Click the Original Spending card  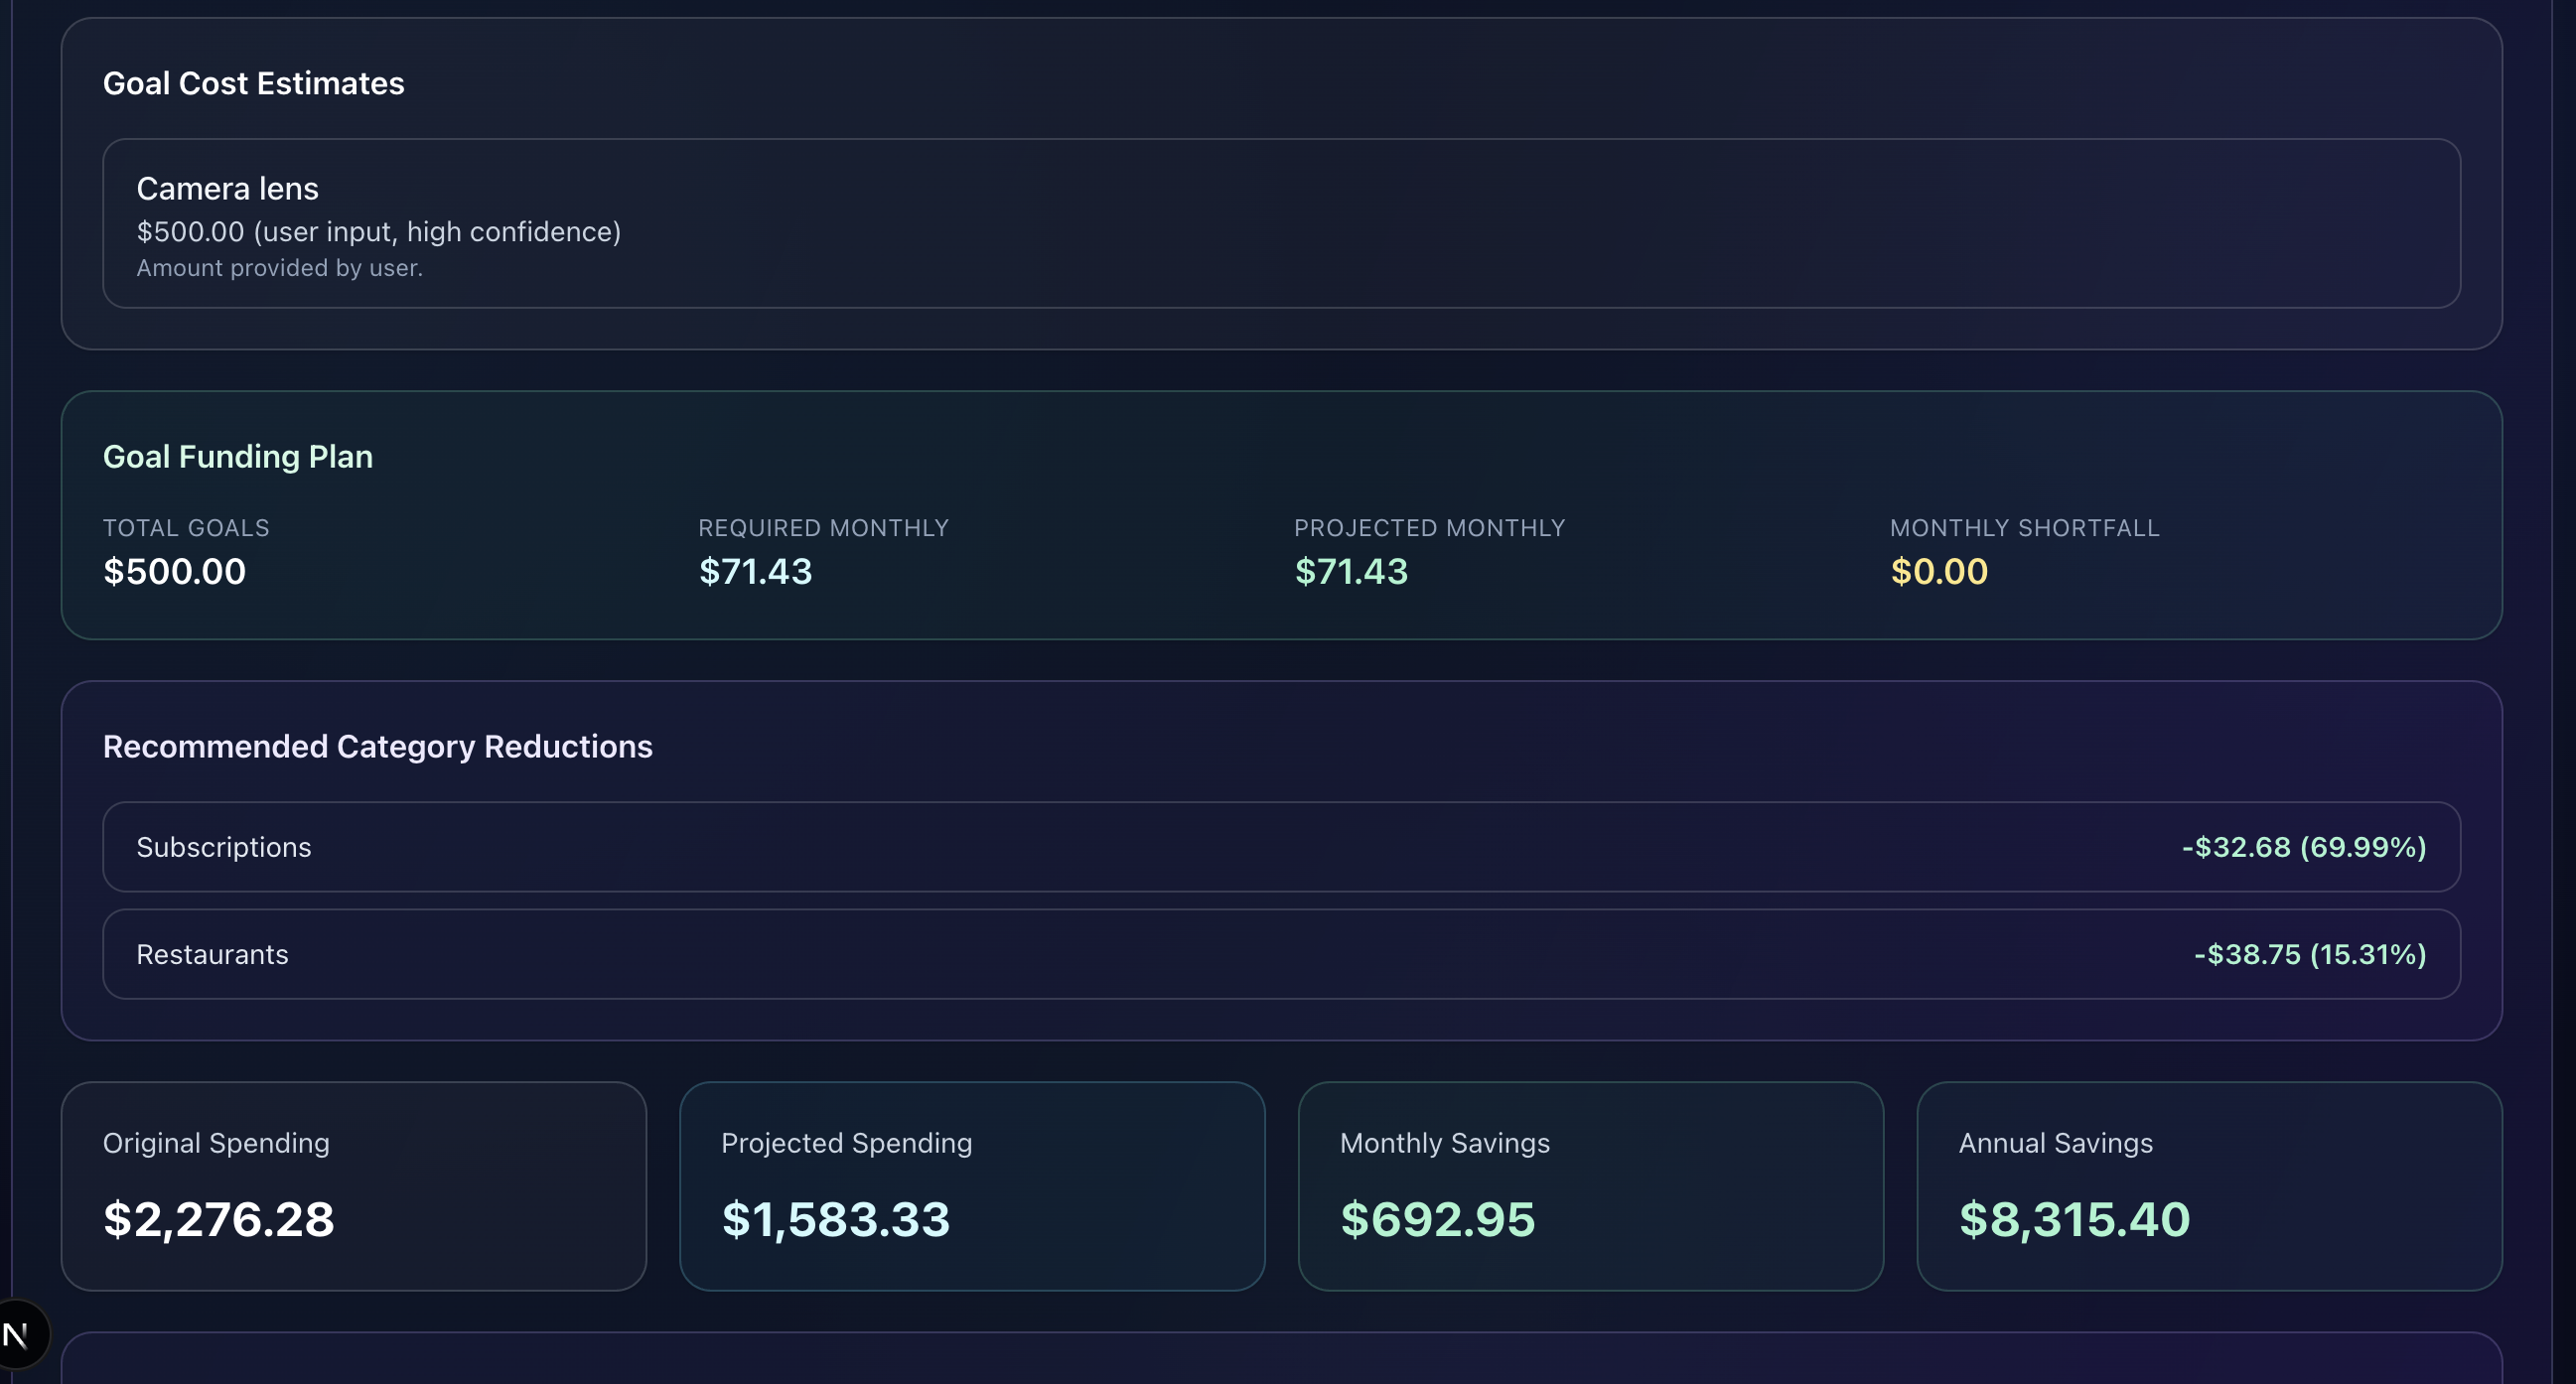coord(353,1186)
